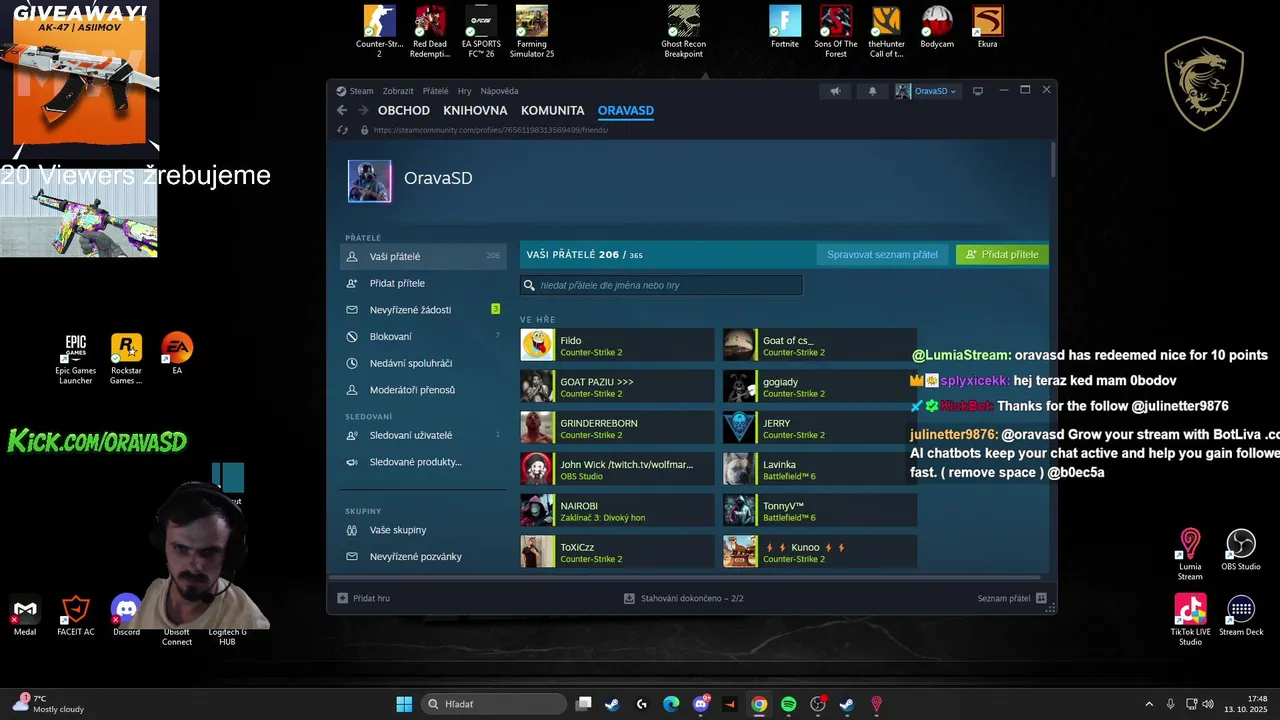
Task: Open the Zobrazit menu
Action: click(398, 91)
